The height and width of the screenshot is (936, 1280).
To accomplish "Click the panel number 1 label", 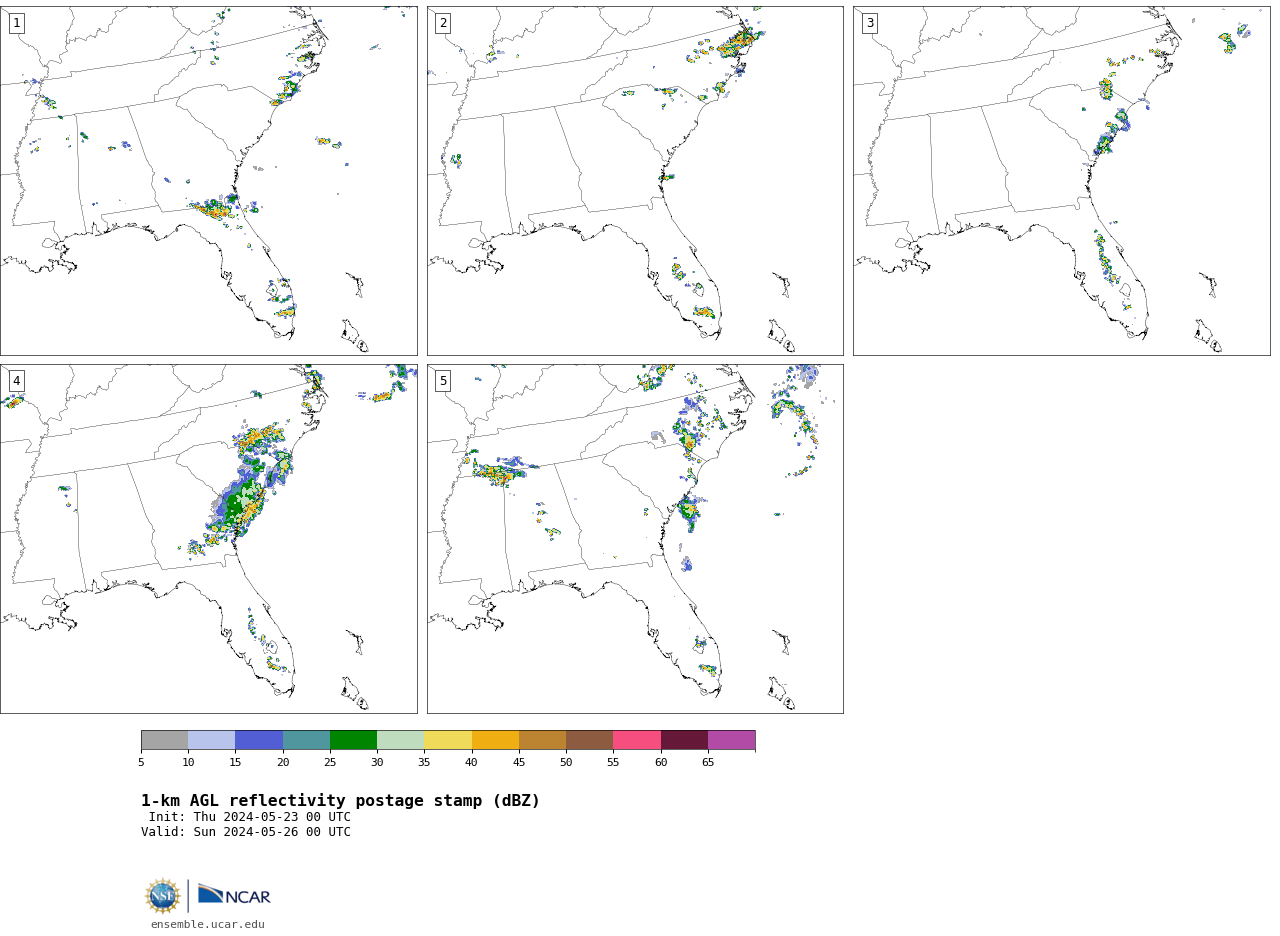I will [16, 23].
